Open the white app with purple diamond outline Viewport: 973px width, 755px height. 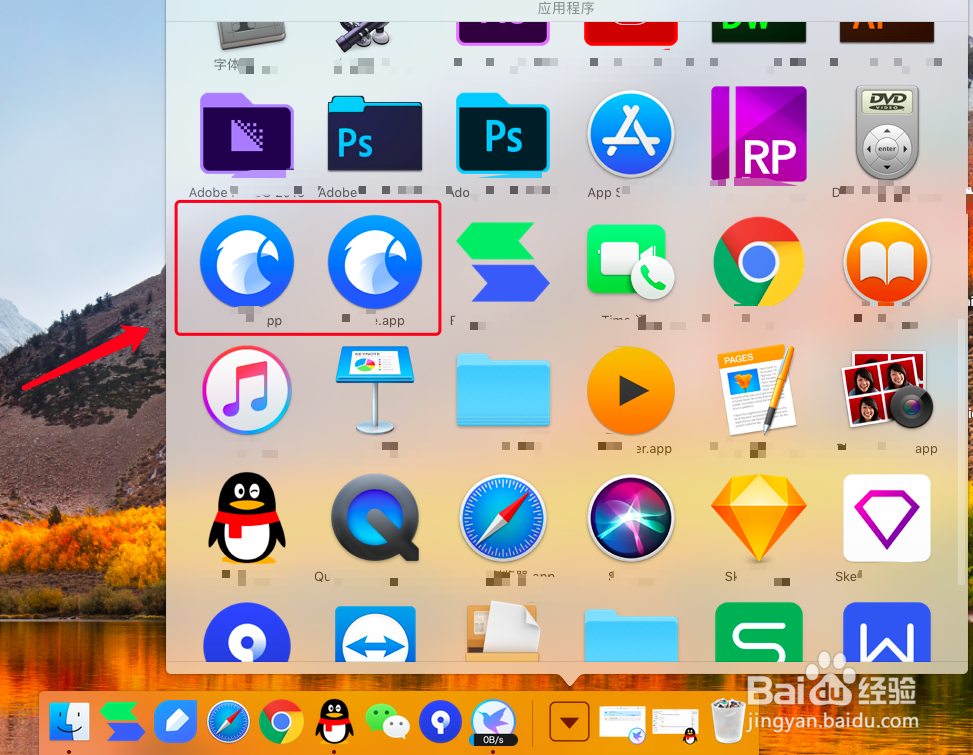pos(887,518)
